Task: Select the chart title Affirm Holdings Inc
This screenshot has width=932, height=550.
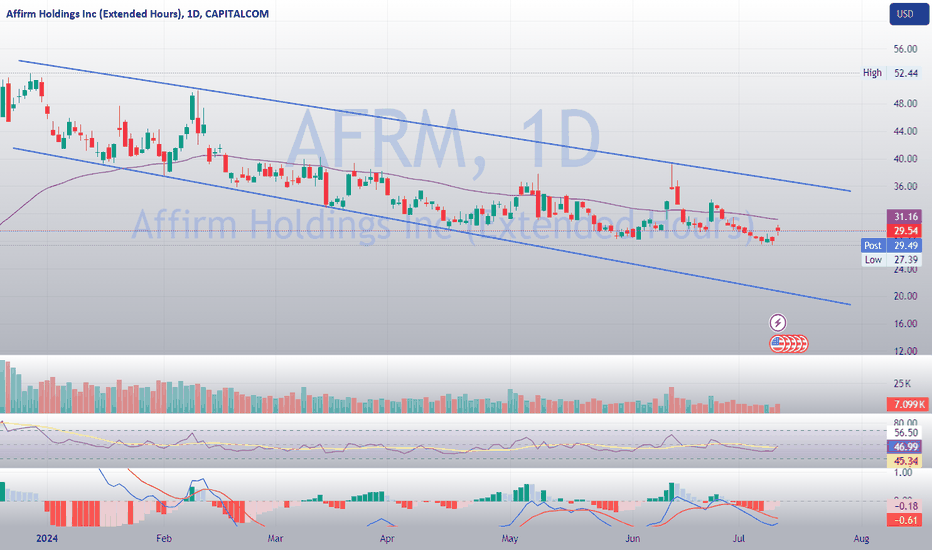Action: pyautogui.click(x=137, y=14)
